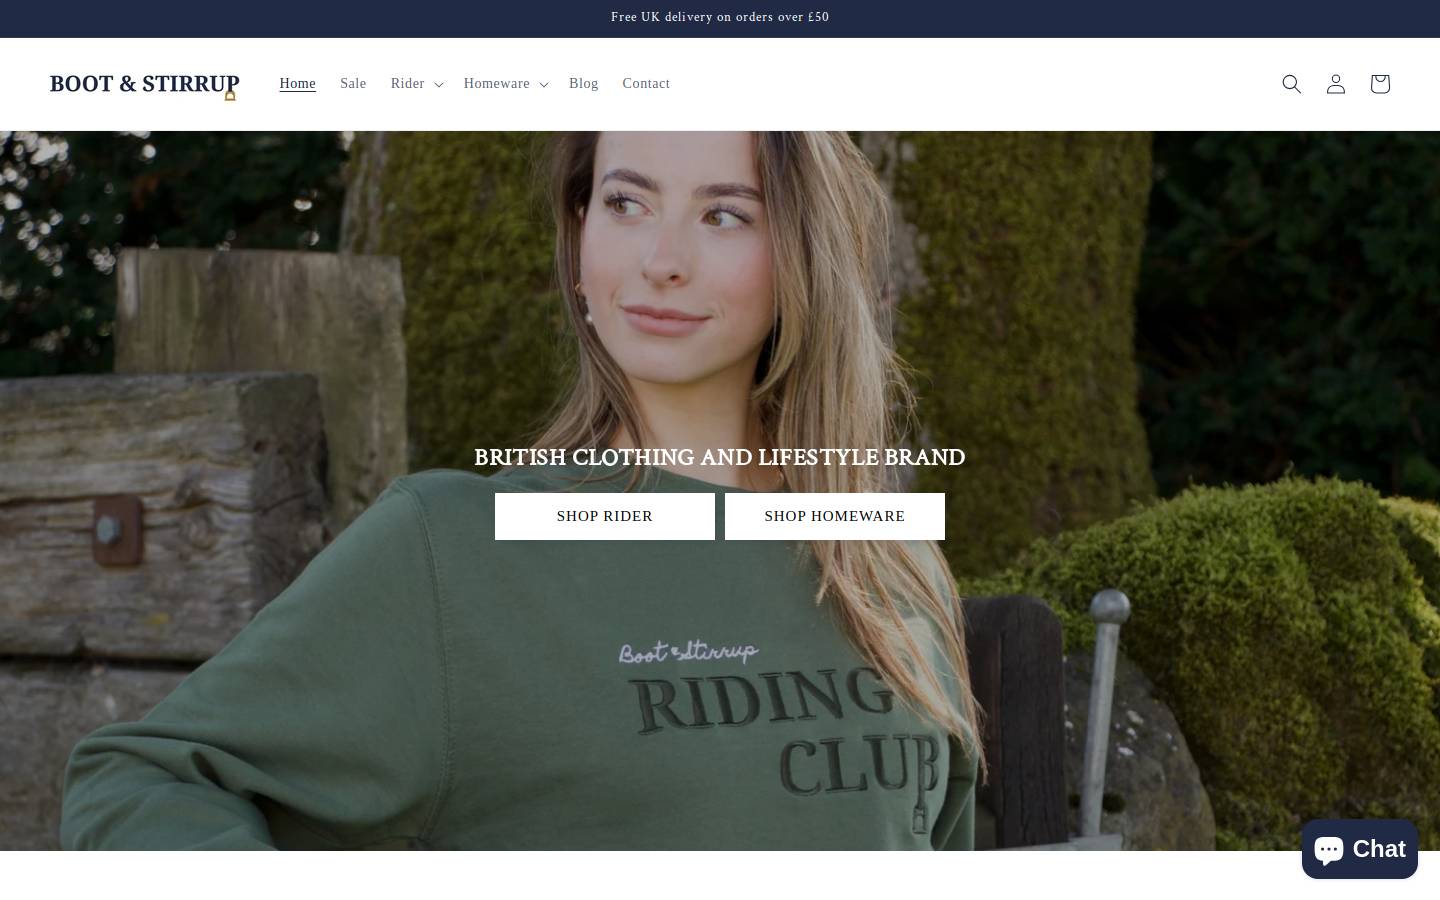Open the Contact page link
1440x900 pixels.
click(646, 84)
